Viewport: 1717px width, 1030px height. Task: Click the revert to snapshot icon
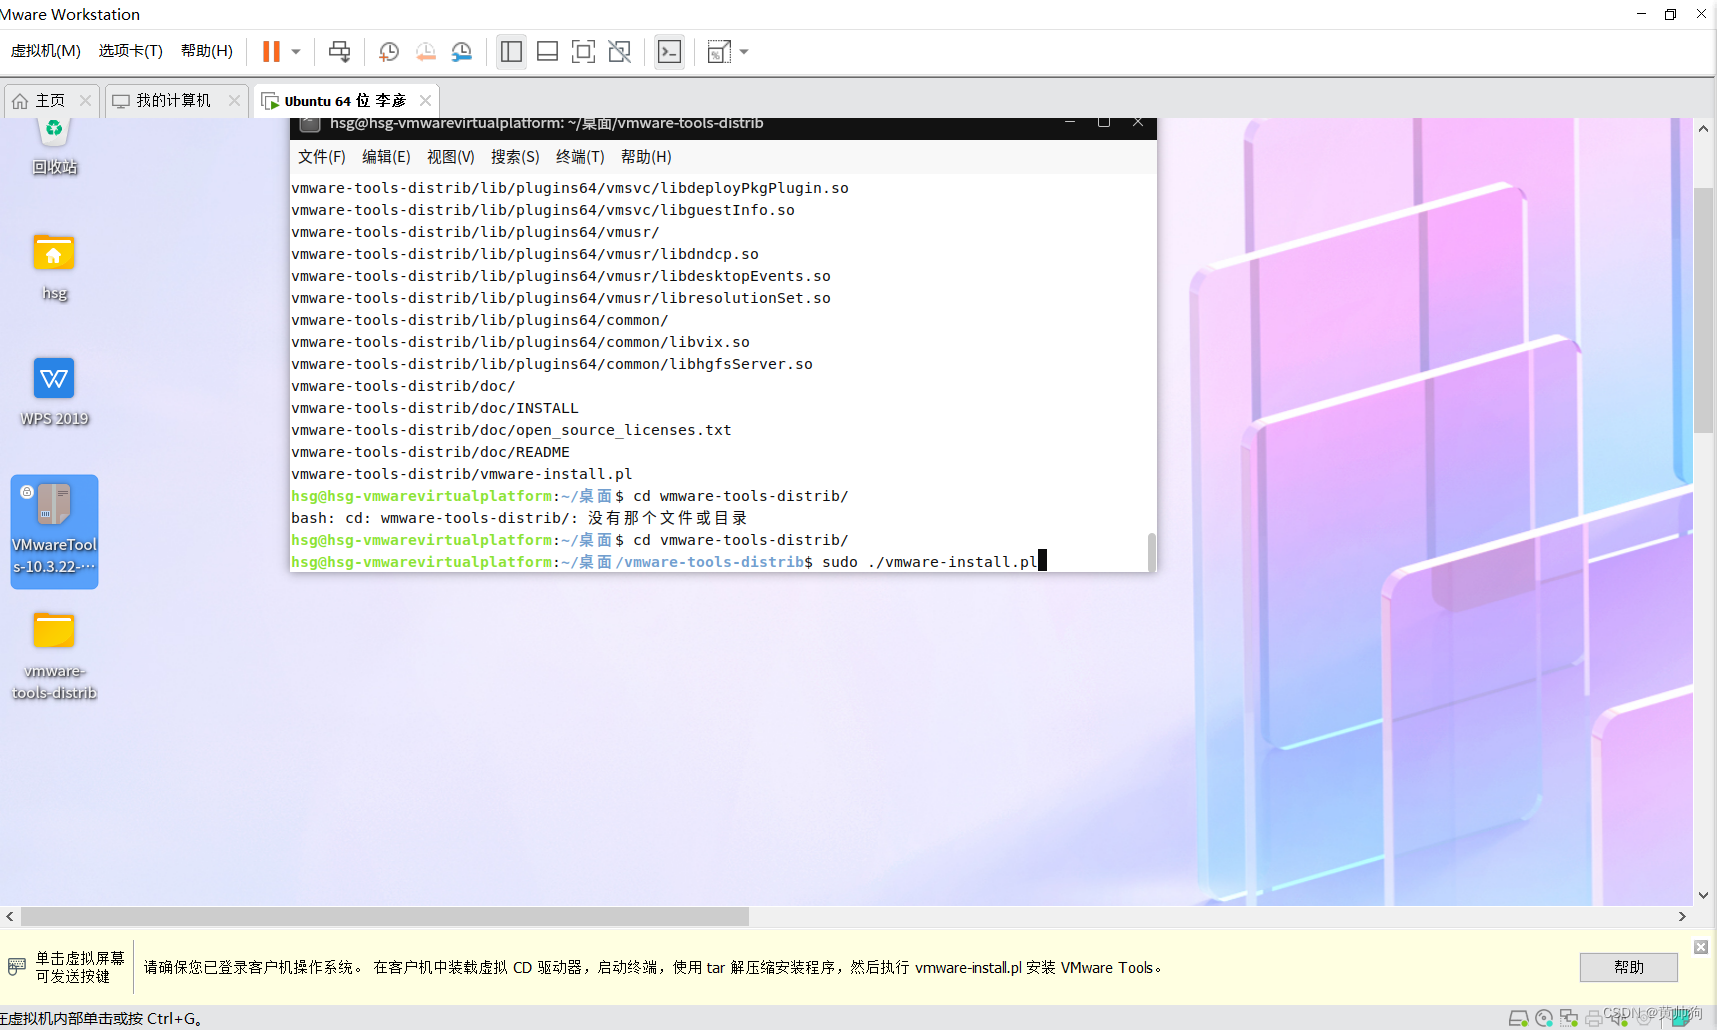426,51
